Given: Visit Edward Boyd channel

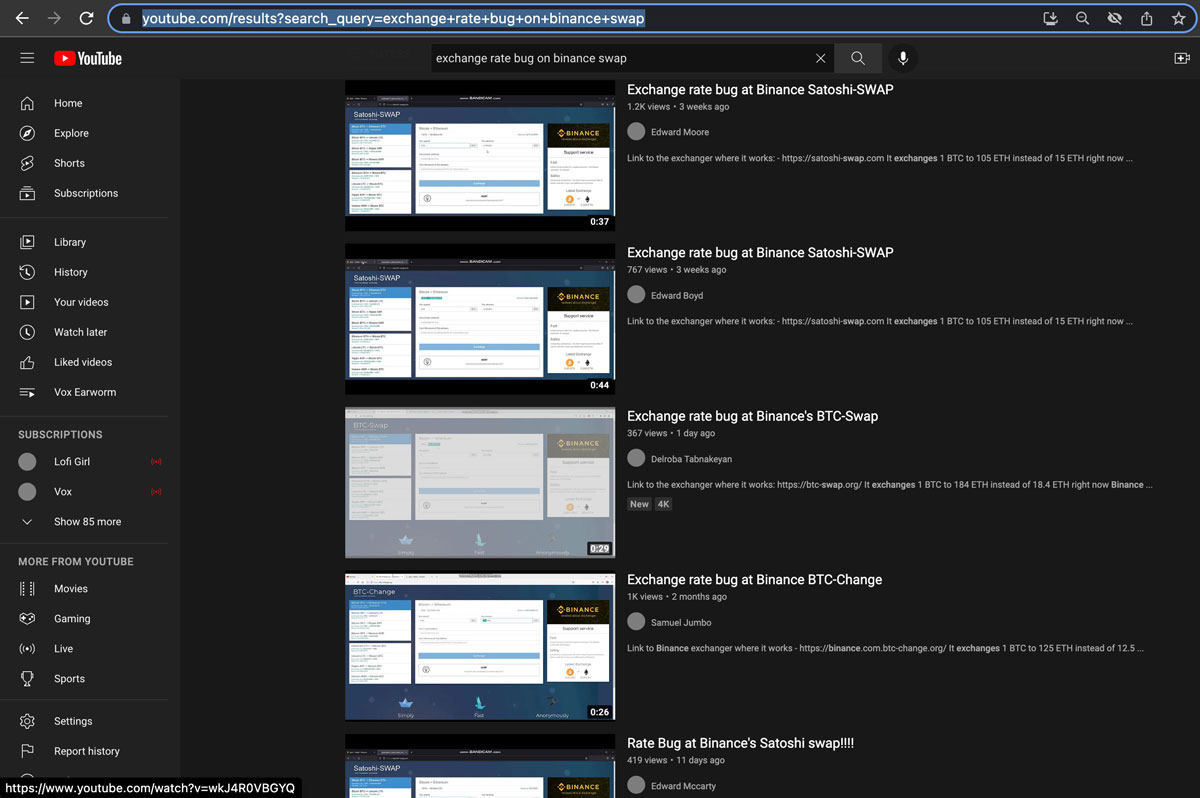Looking at the screenshot, I should 677,295.
